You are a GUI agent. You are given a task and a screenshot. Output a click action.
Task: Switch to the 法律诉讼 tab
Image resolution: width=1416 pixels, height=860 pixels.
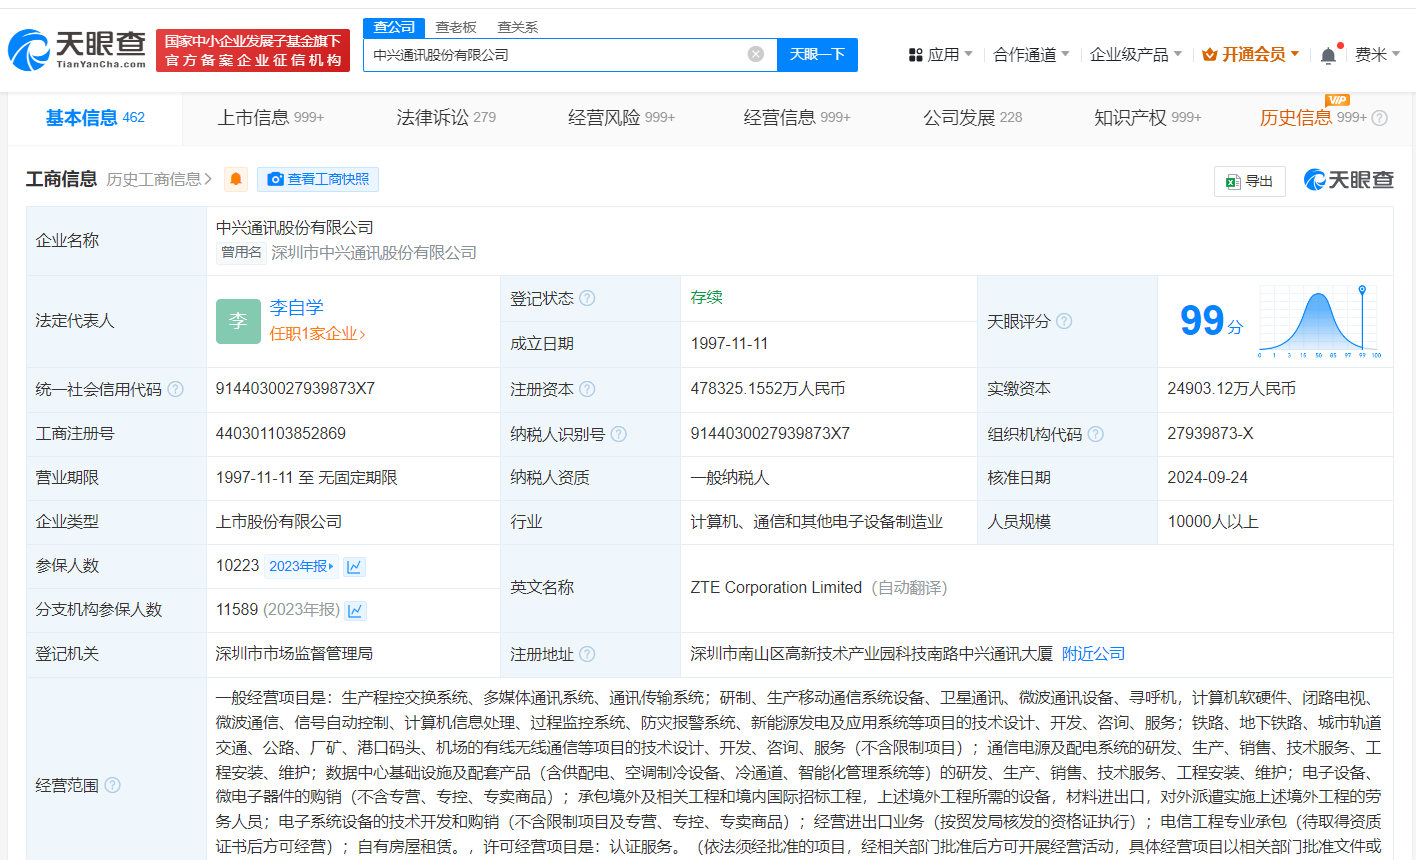(x=446, y=118)
